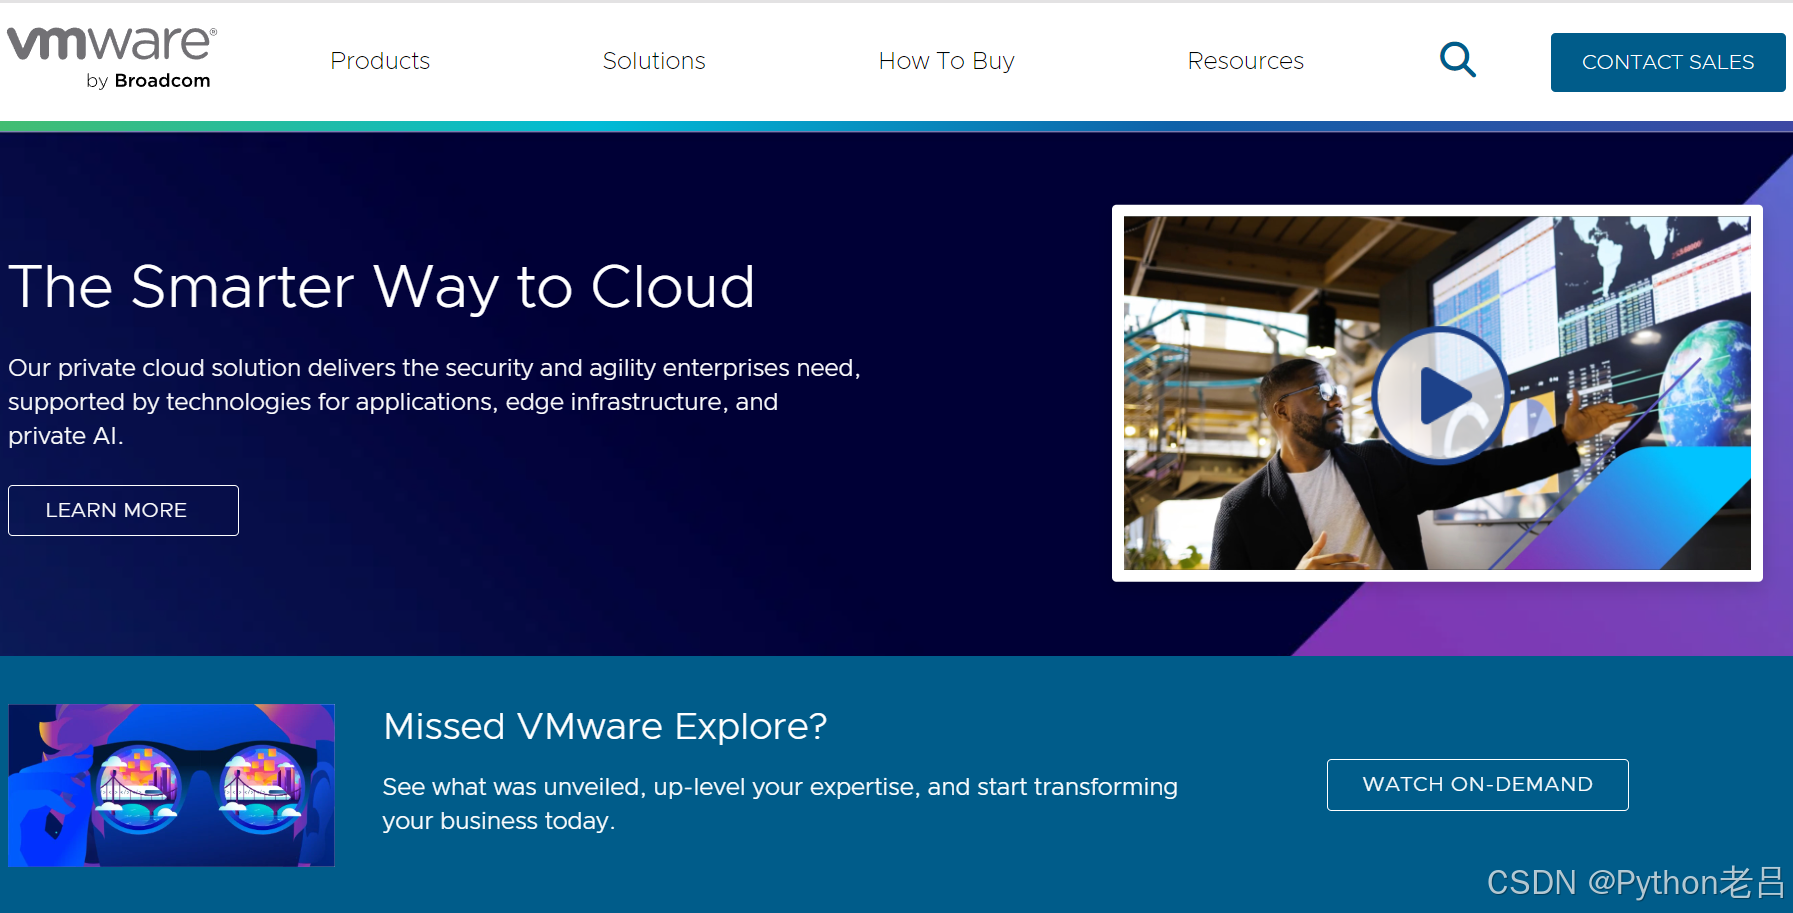Click the "Missed VMware Explore?" heading

click(x=605, y=726)
